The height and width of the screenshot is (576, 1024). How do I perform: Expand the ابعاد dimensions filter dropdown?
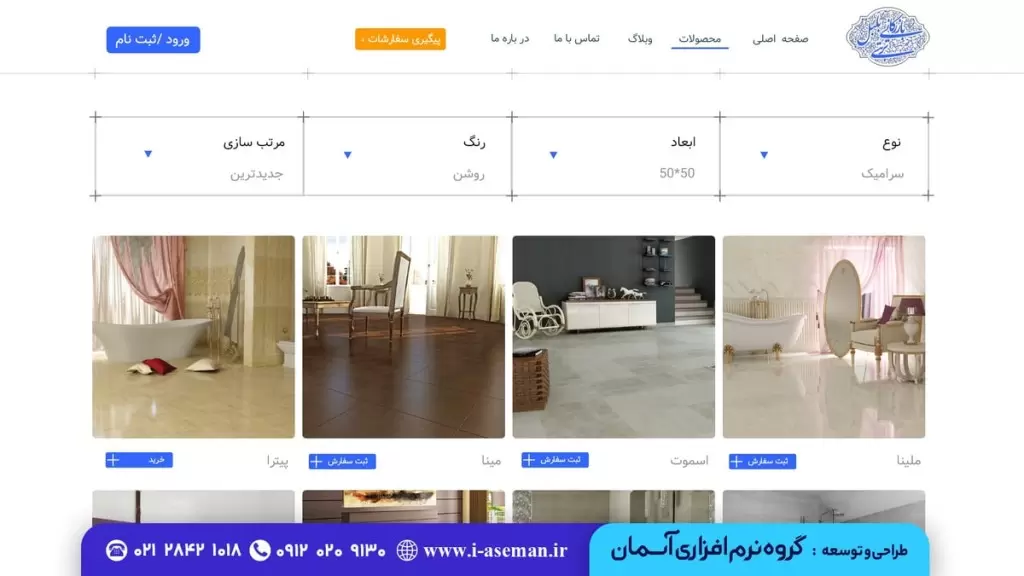point(553,155)
